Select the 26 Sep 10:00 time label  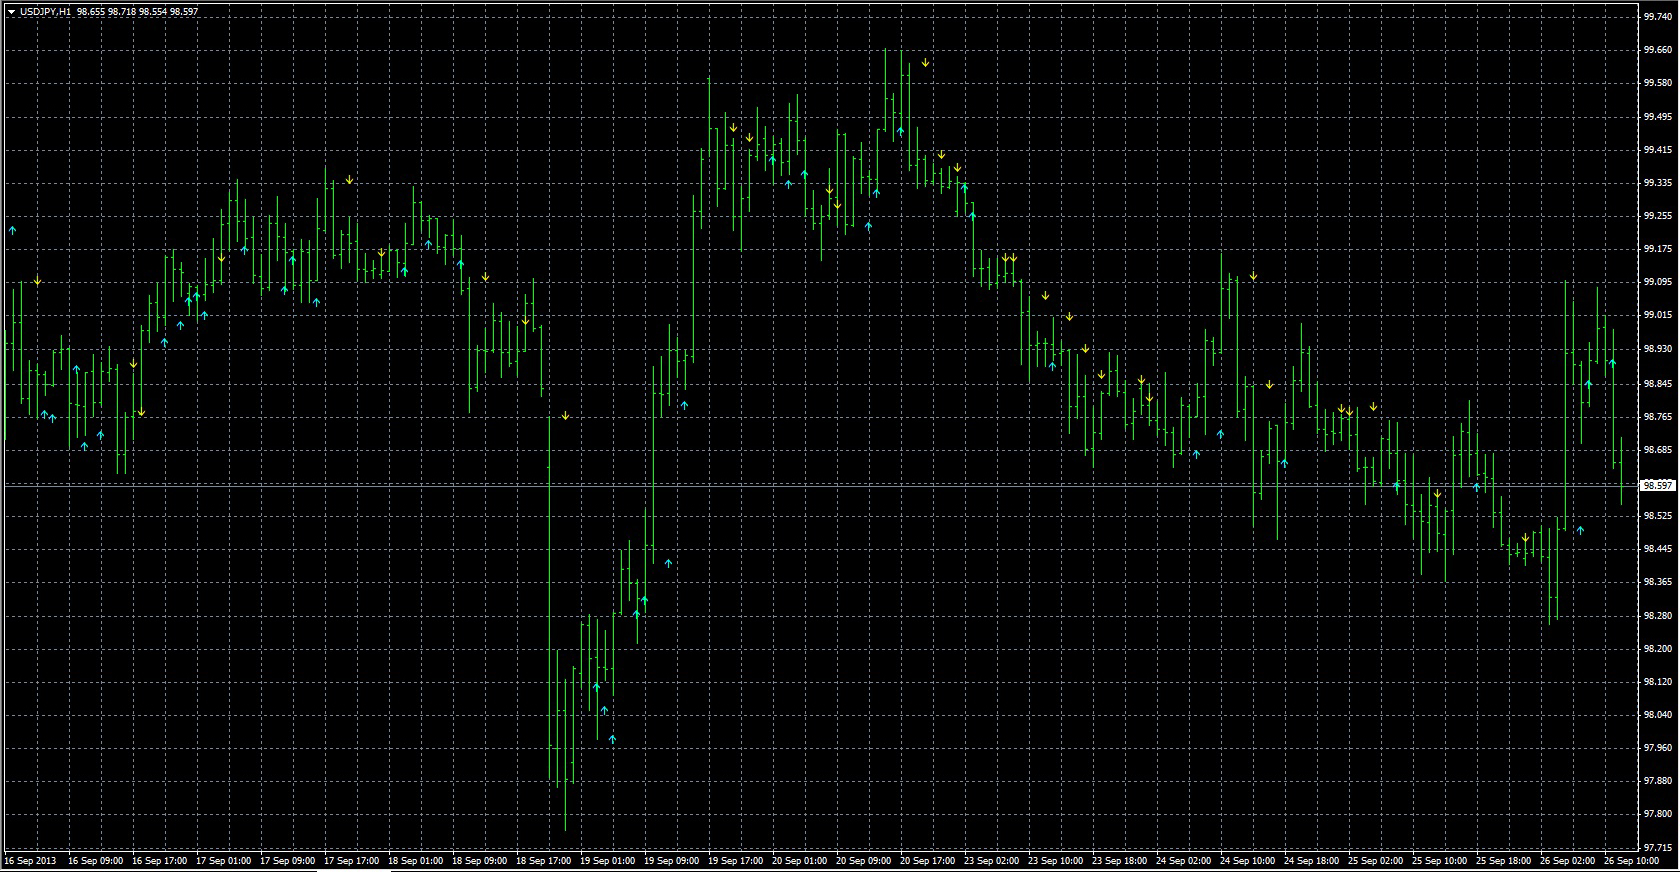coord(1631,860)
